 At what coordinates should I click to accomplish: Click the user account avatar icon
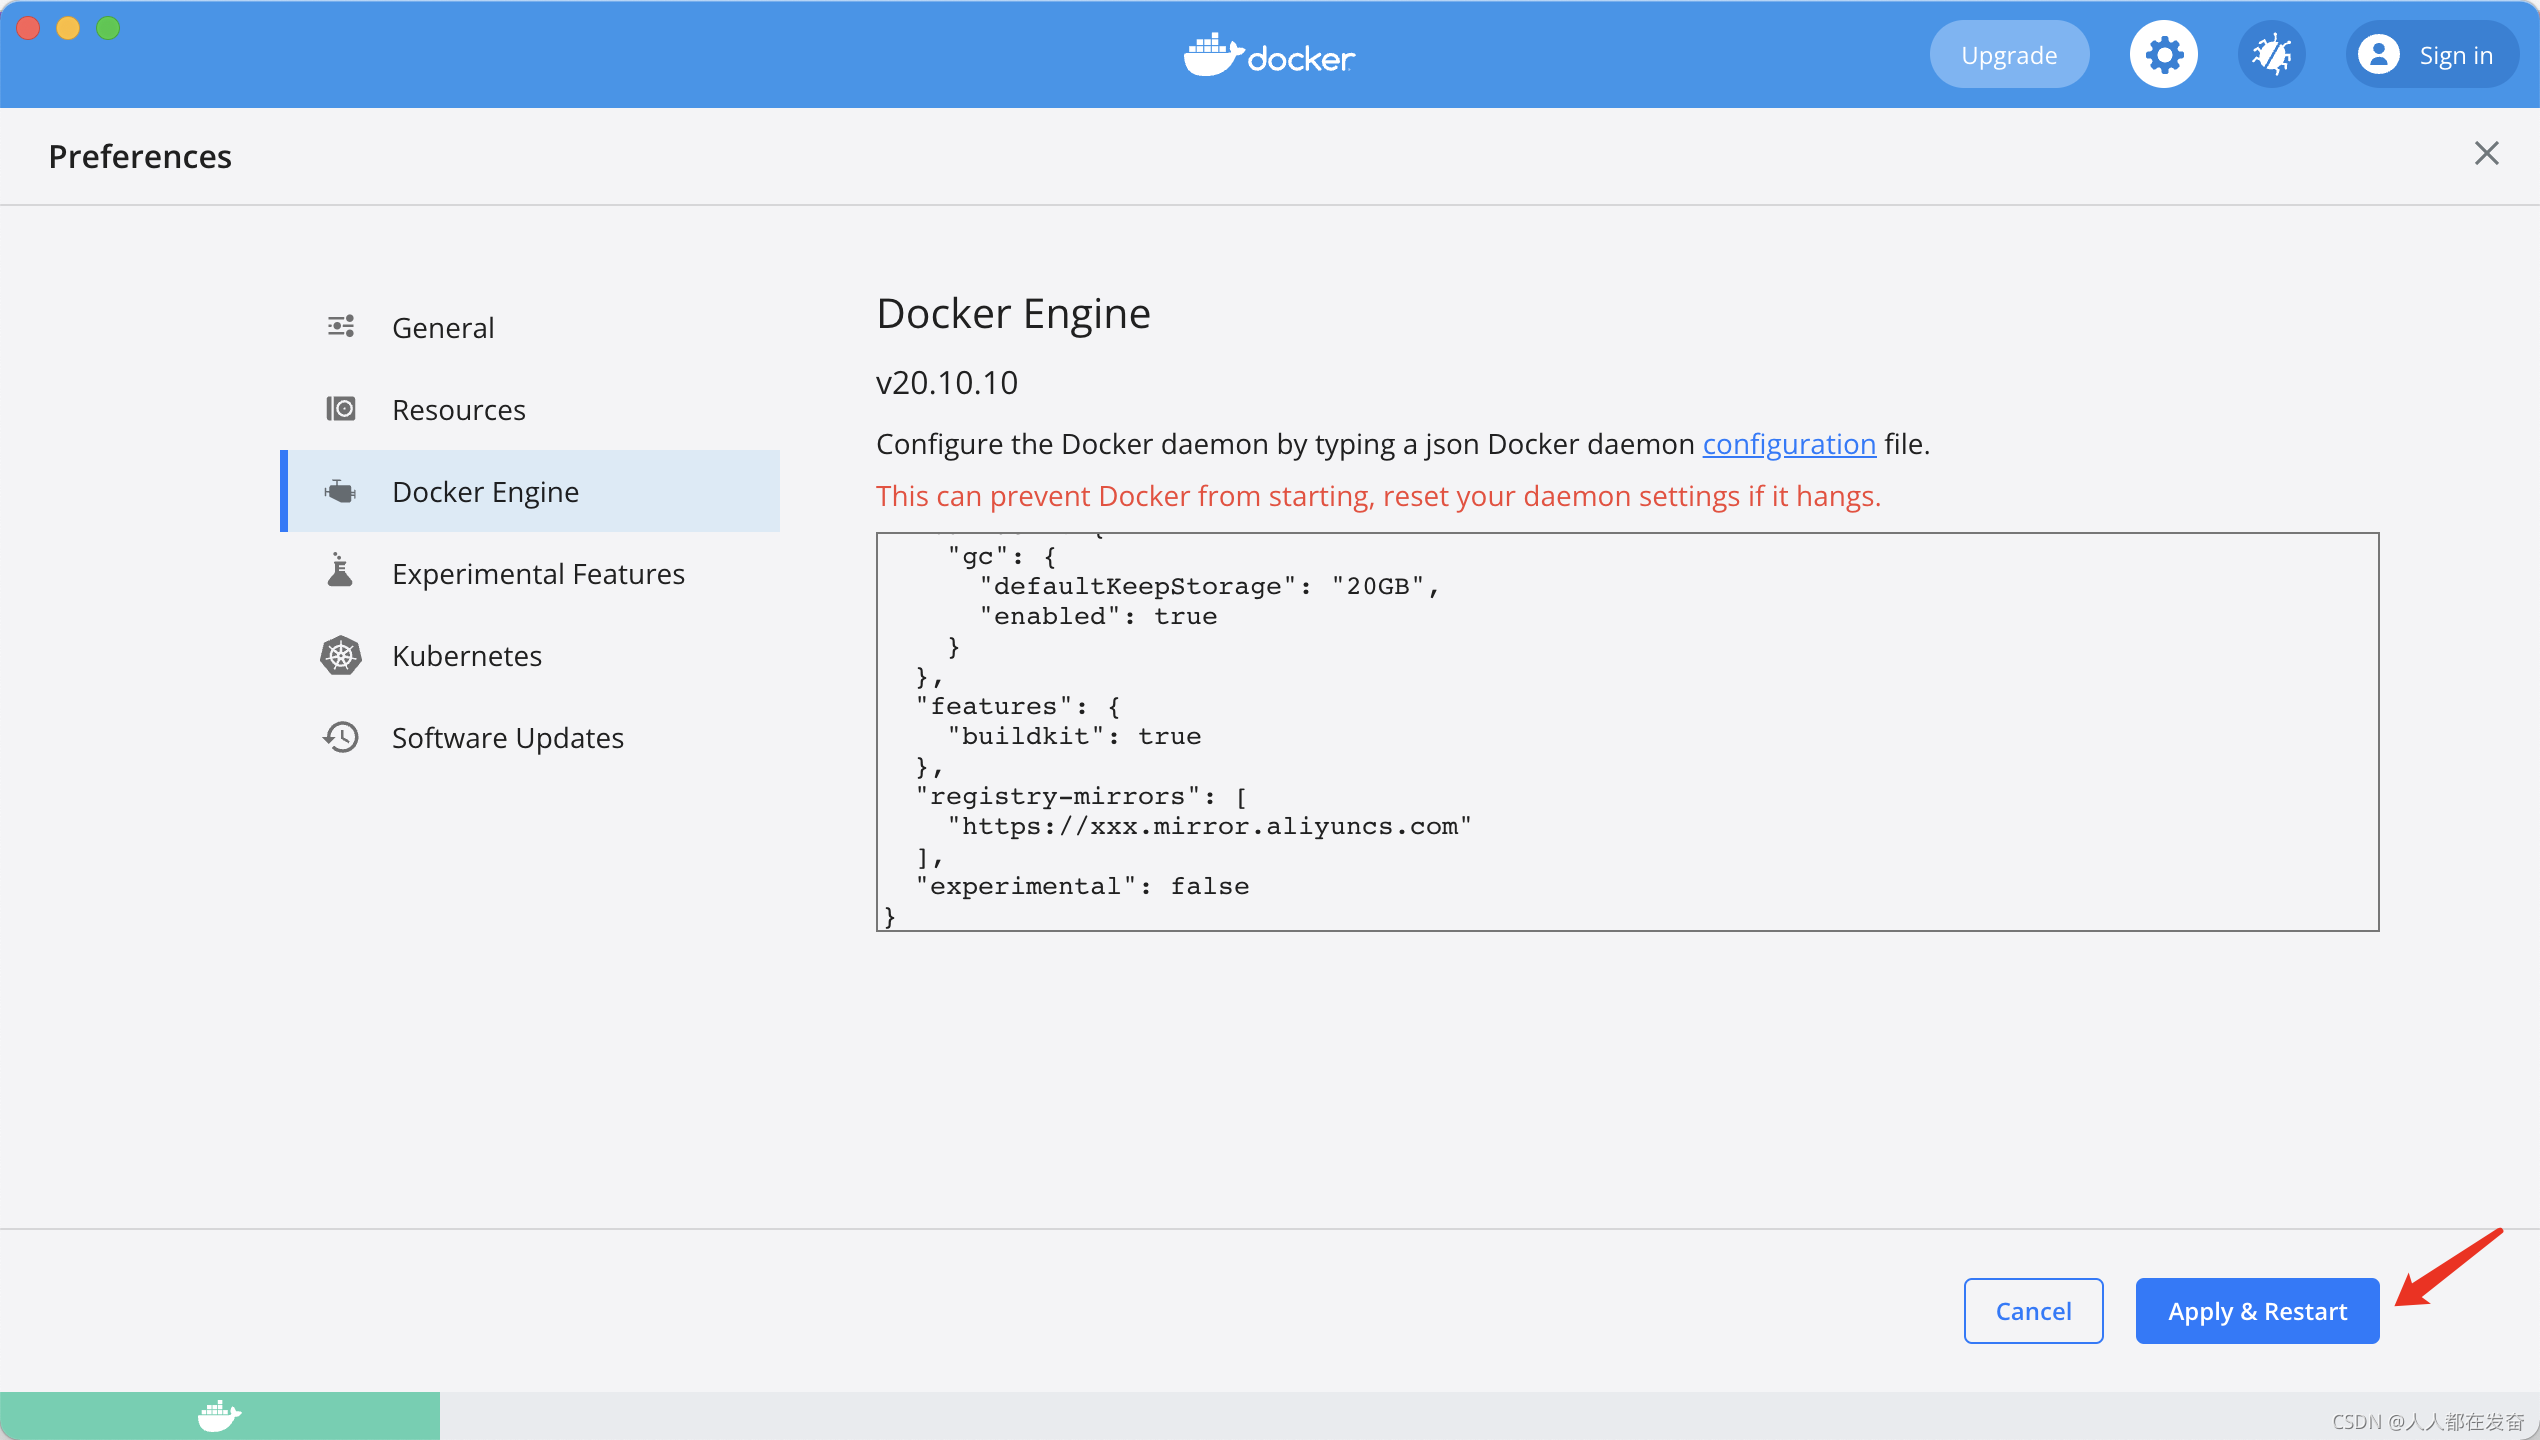coord(2378,54)
